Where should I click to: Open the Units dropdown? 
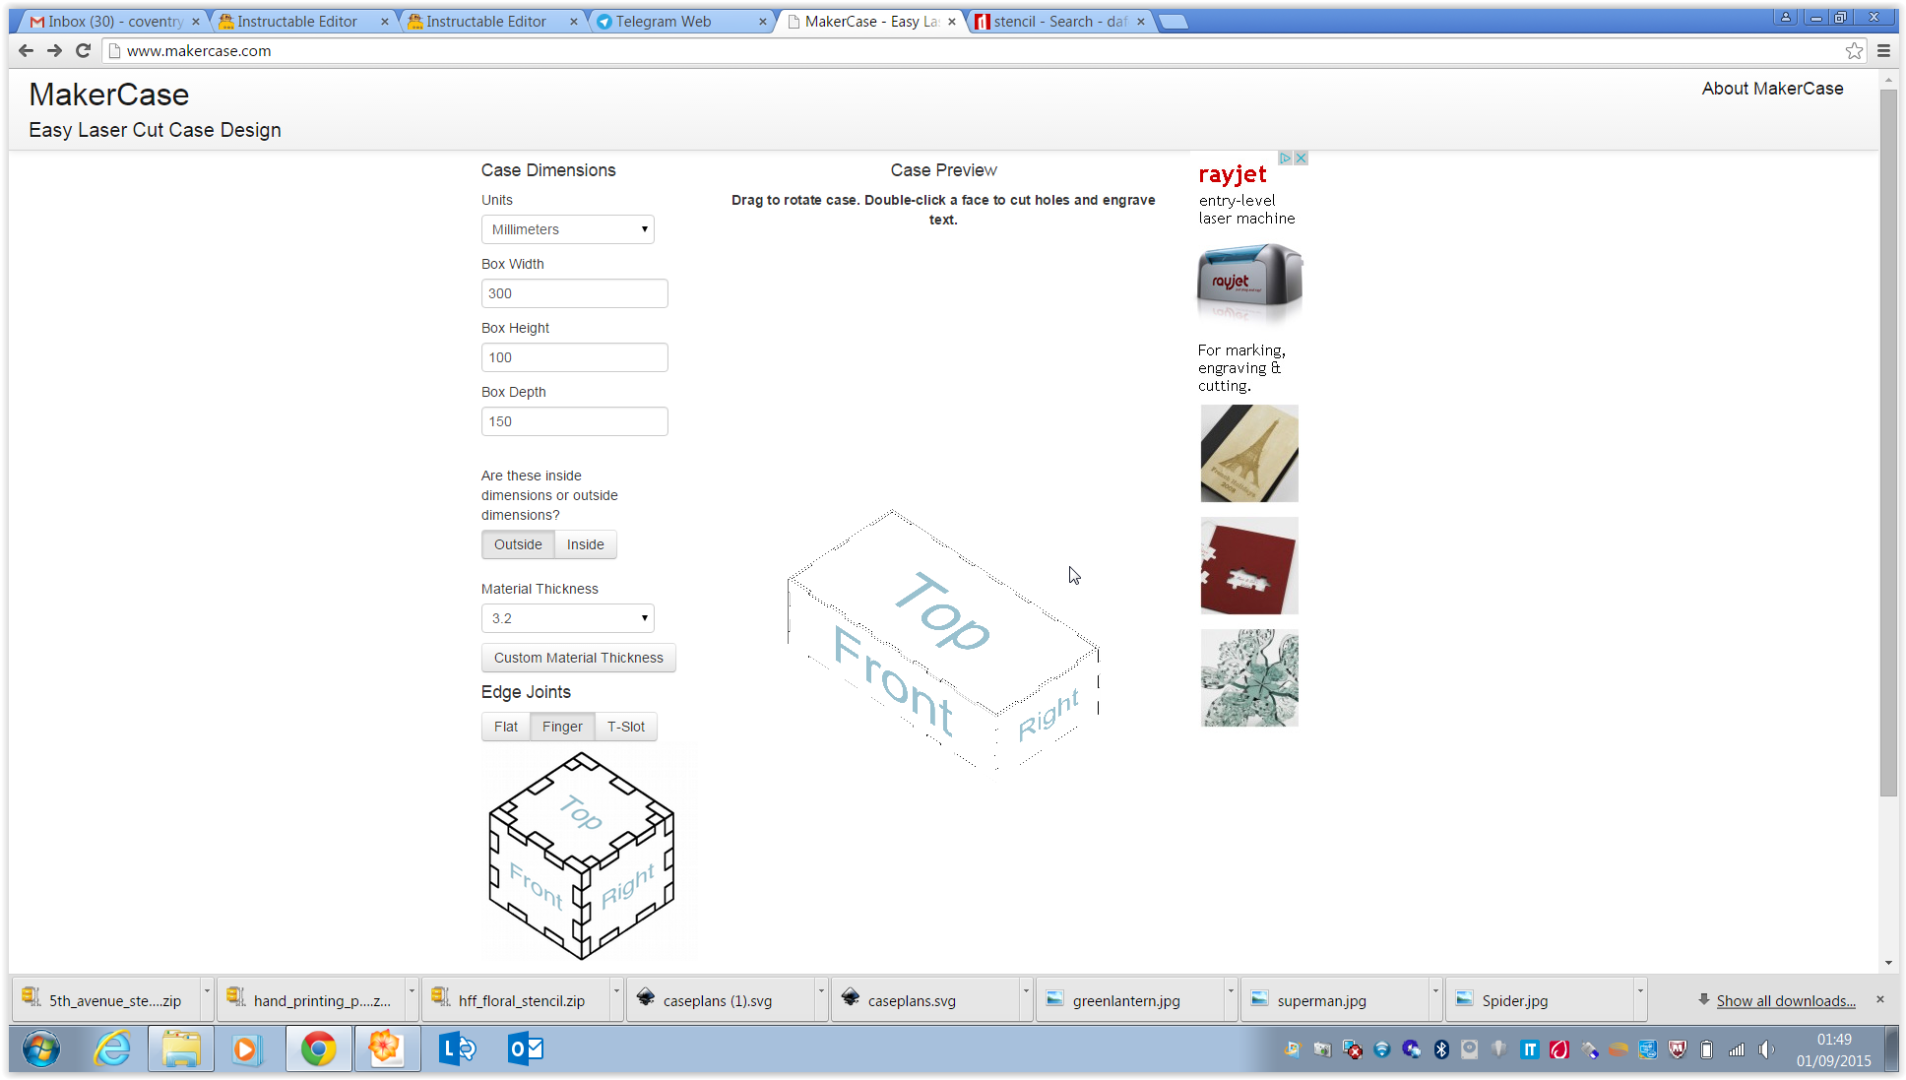click(567, 229)
